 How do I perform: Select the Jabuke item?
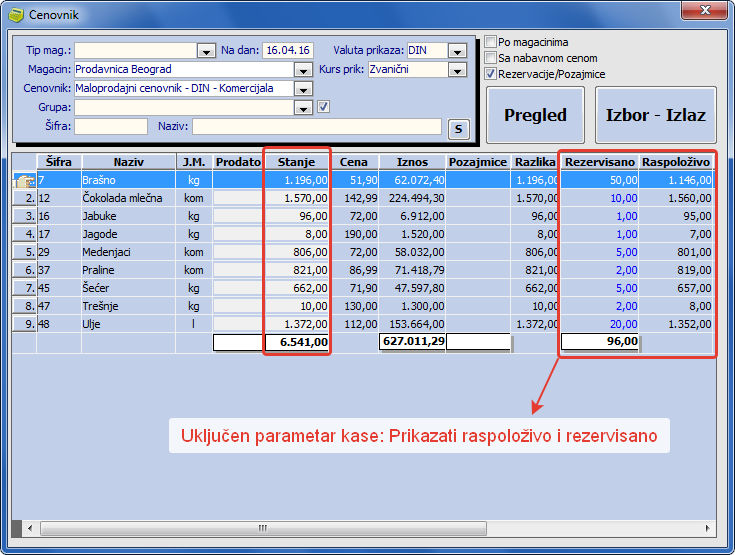point(99,216)
